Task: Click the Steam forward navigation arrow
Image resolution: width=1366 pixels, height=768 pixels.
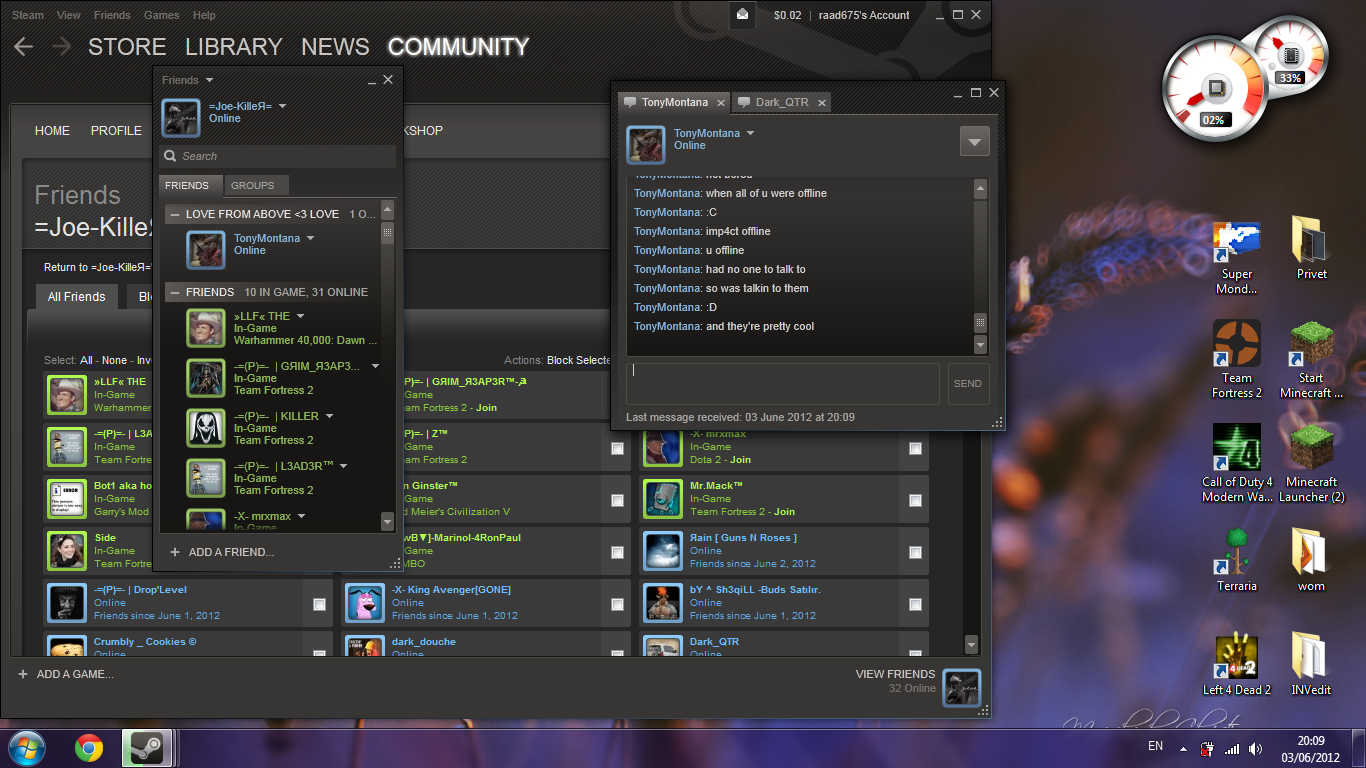Action: [x=62, y=47]
